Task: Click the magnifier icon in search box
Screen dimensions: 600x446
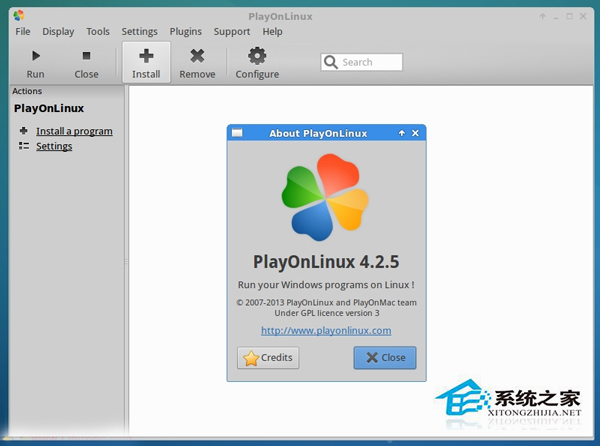Action: tap(331, 62)
